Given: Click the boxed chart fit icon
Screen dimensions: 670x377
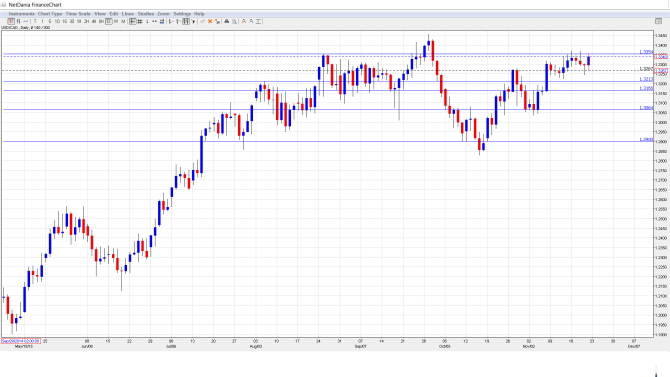Looking at the screenshot, I should pyautogui.click(x=186, y=21).
